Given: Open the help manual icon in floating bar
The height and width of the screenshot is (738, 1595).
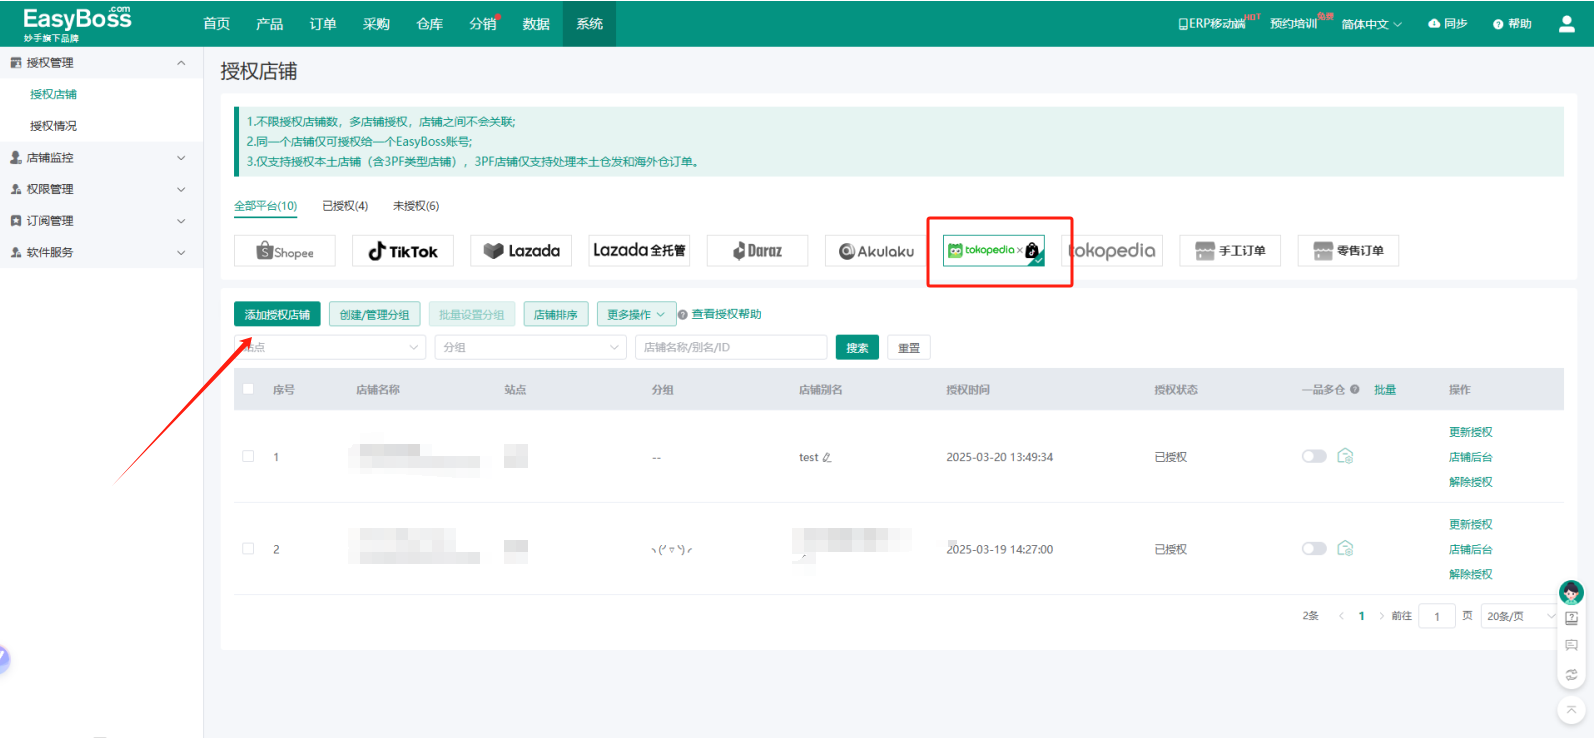Looking at the screenshot, I should [1571, 619].
